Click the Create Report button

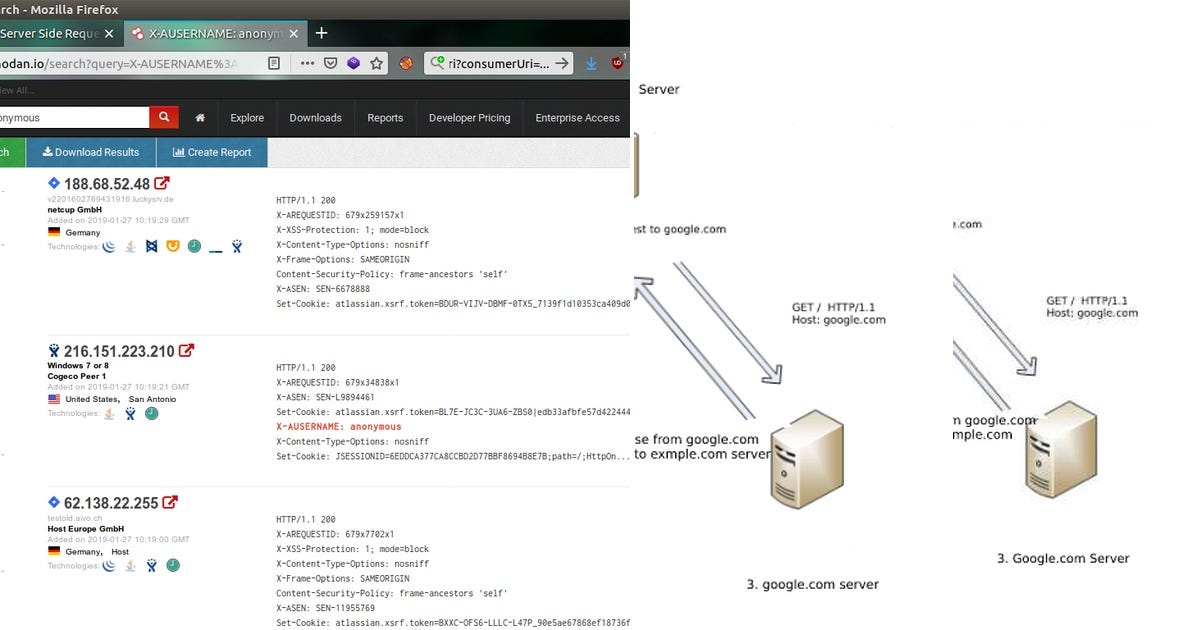211,152
